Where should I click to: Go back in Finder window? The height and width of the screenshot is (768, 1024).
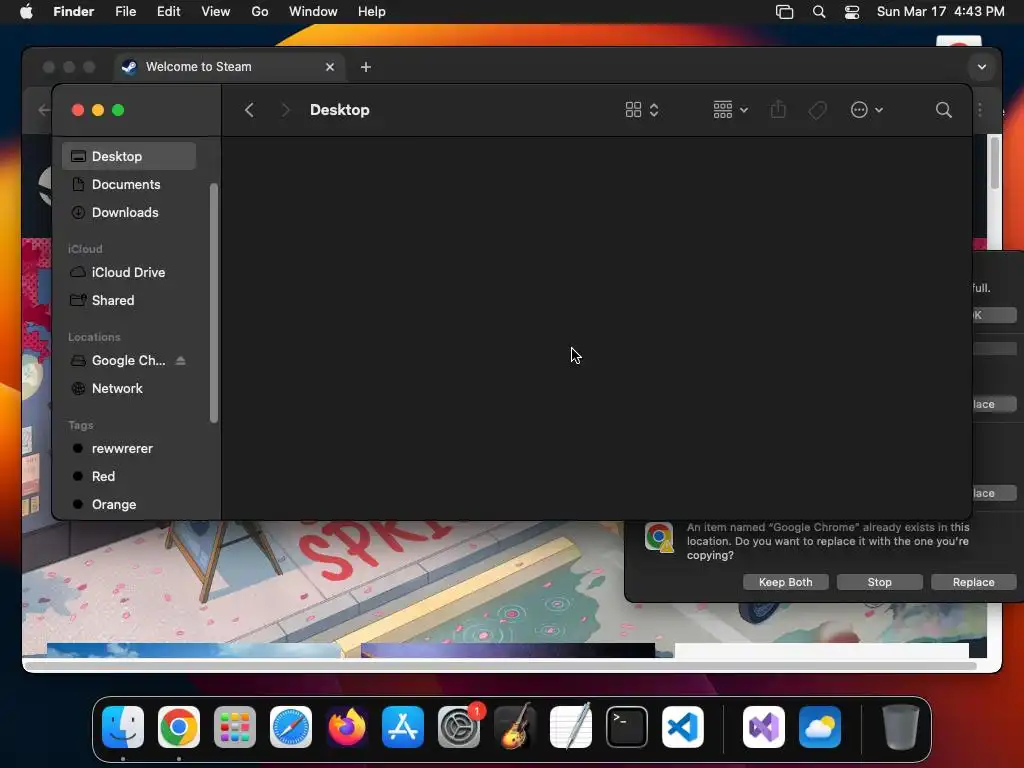point(249,110)
